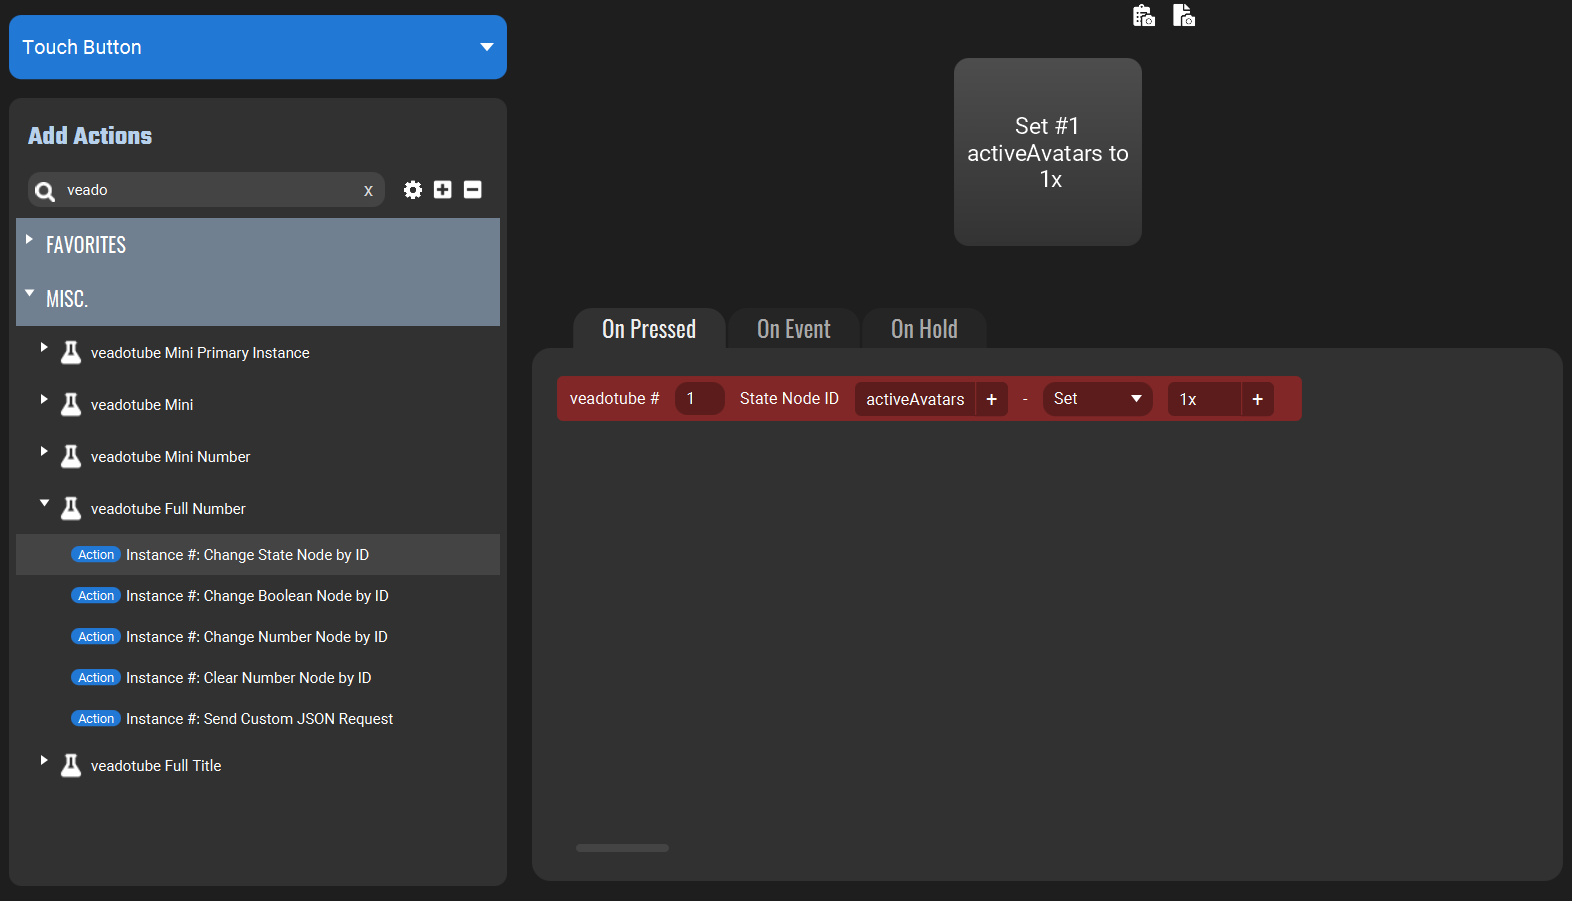Screen dimensions: 1572x901
Task: Click the plus beside the 1x value
Action: [1258, 399]
